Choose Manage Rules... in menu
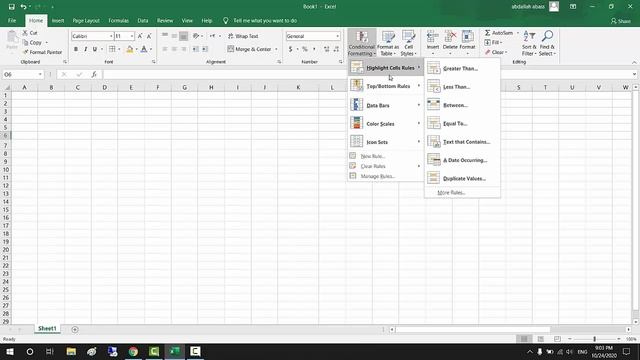 [385, 176]
